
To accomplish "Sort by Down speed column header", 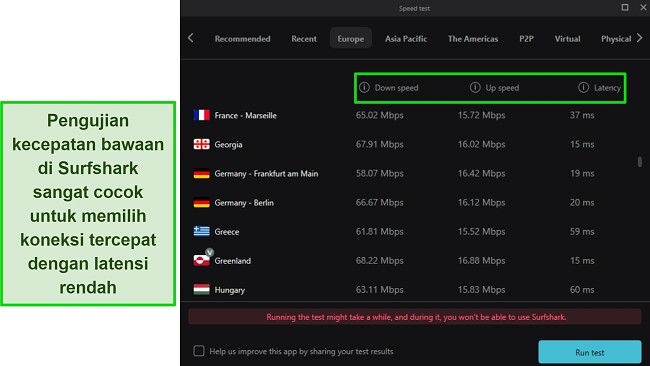I will (396, 88).
